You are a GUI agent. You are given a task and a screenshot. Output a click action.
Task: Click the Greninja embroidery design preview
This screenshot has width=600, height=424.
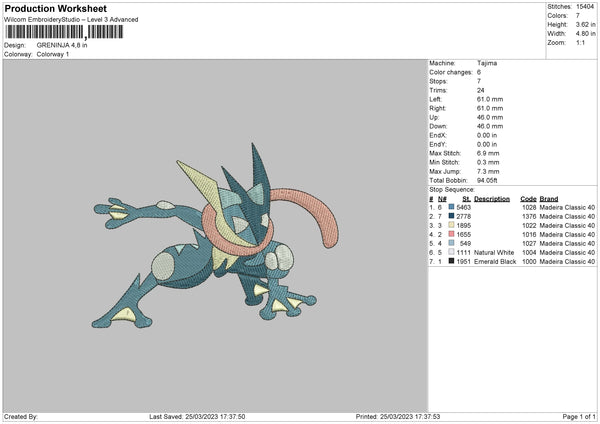216,236
